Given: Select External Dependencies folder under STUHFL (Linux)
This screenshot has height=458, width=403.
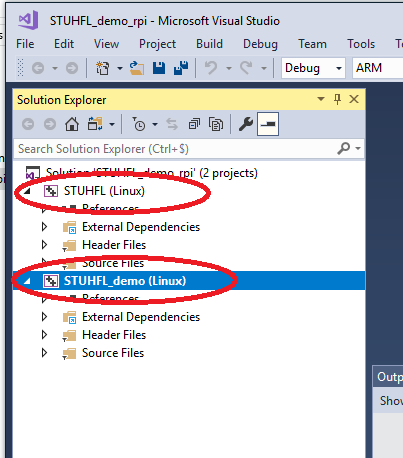Looking at the screenshot, I should (141, 227).
